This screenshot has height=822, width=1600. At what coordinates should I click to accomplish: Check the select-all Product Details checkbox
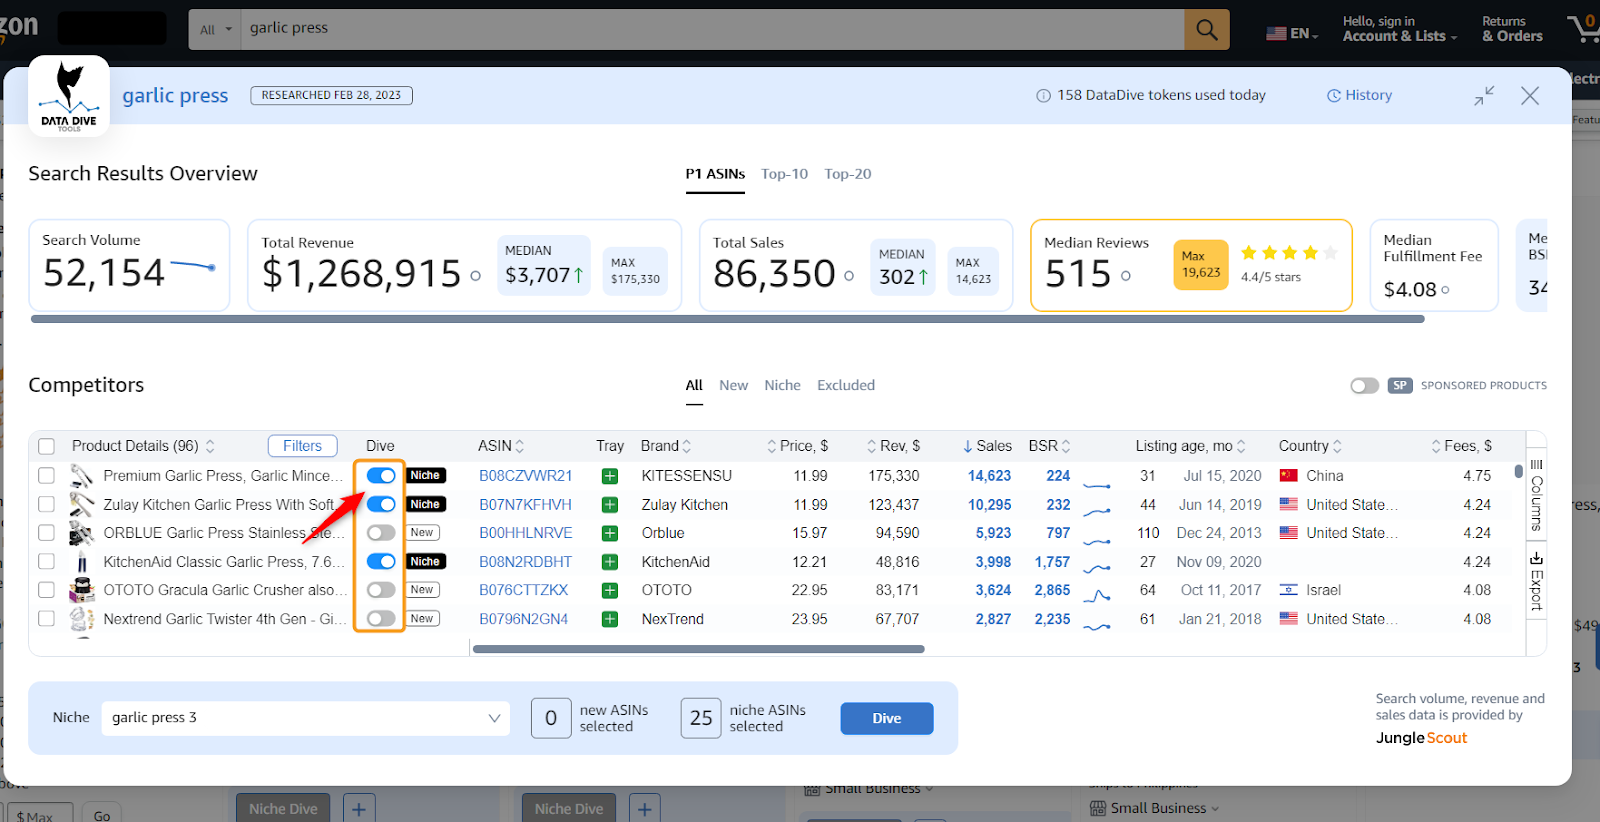click(x=46, y=446)
